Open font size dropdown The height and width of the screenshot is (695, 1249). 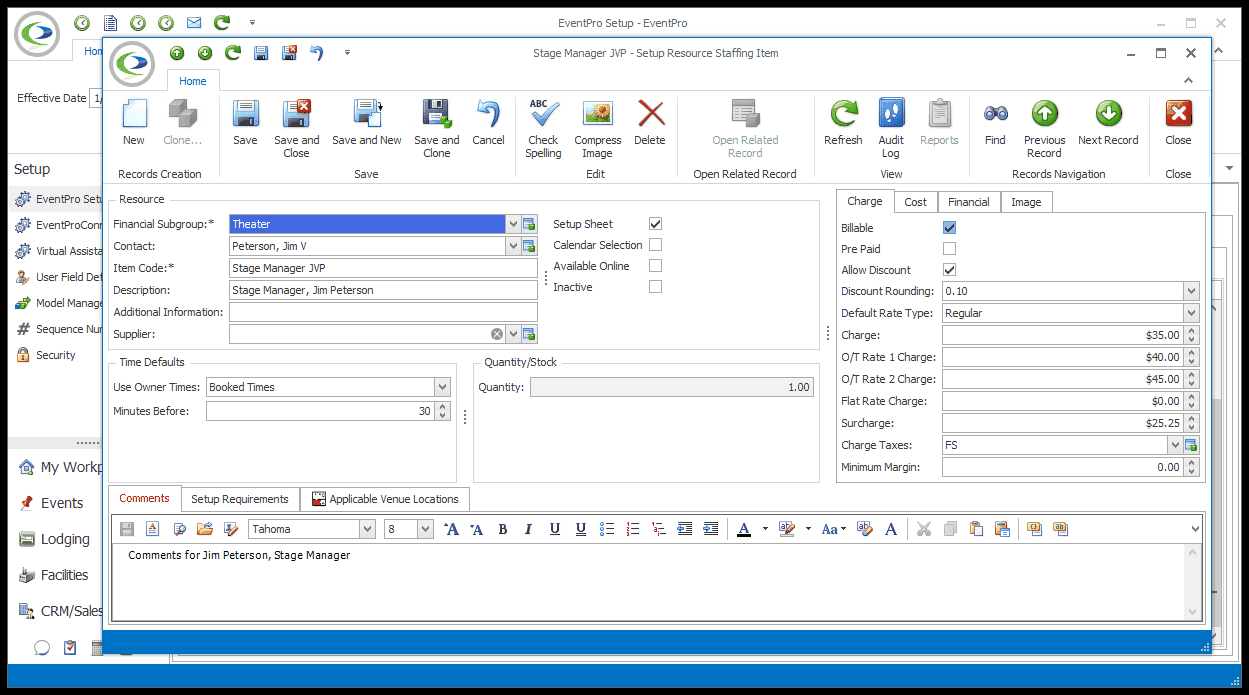click(x=425, y=529)
